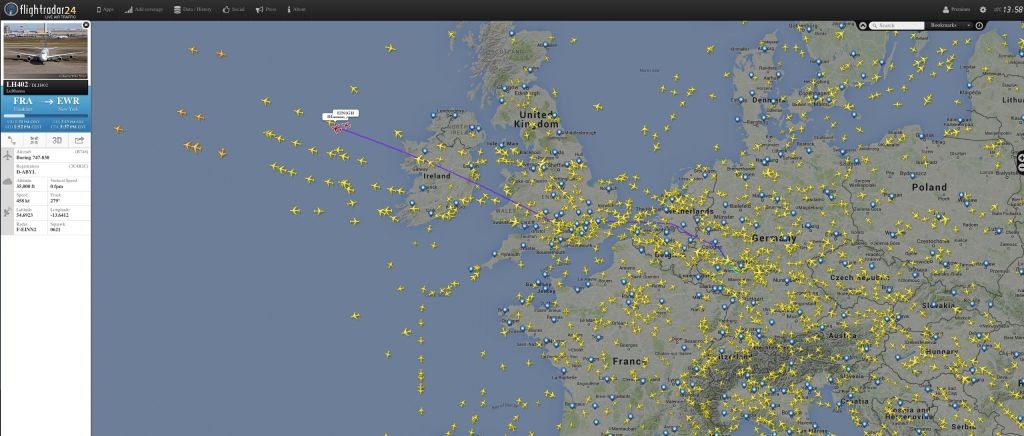The height and width of the screenshot is (436, 1024).
Task: Close the LH402 flight details panel
Action: pos(86,25)
